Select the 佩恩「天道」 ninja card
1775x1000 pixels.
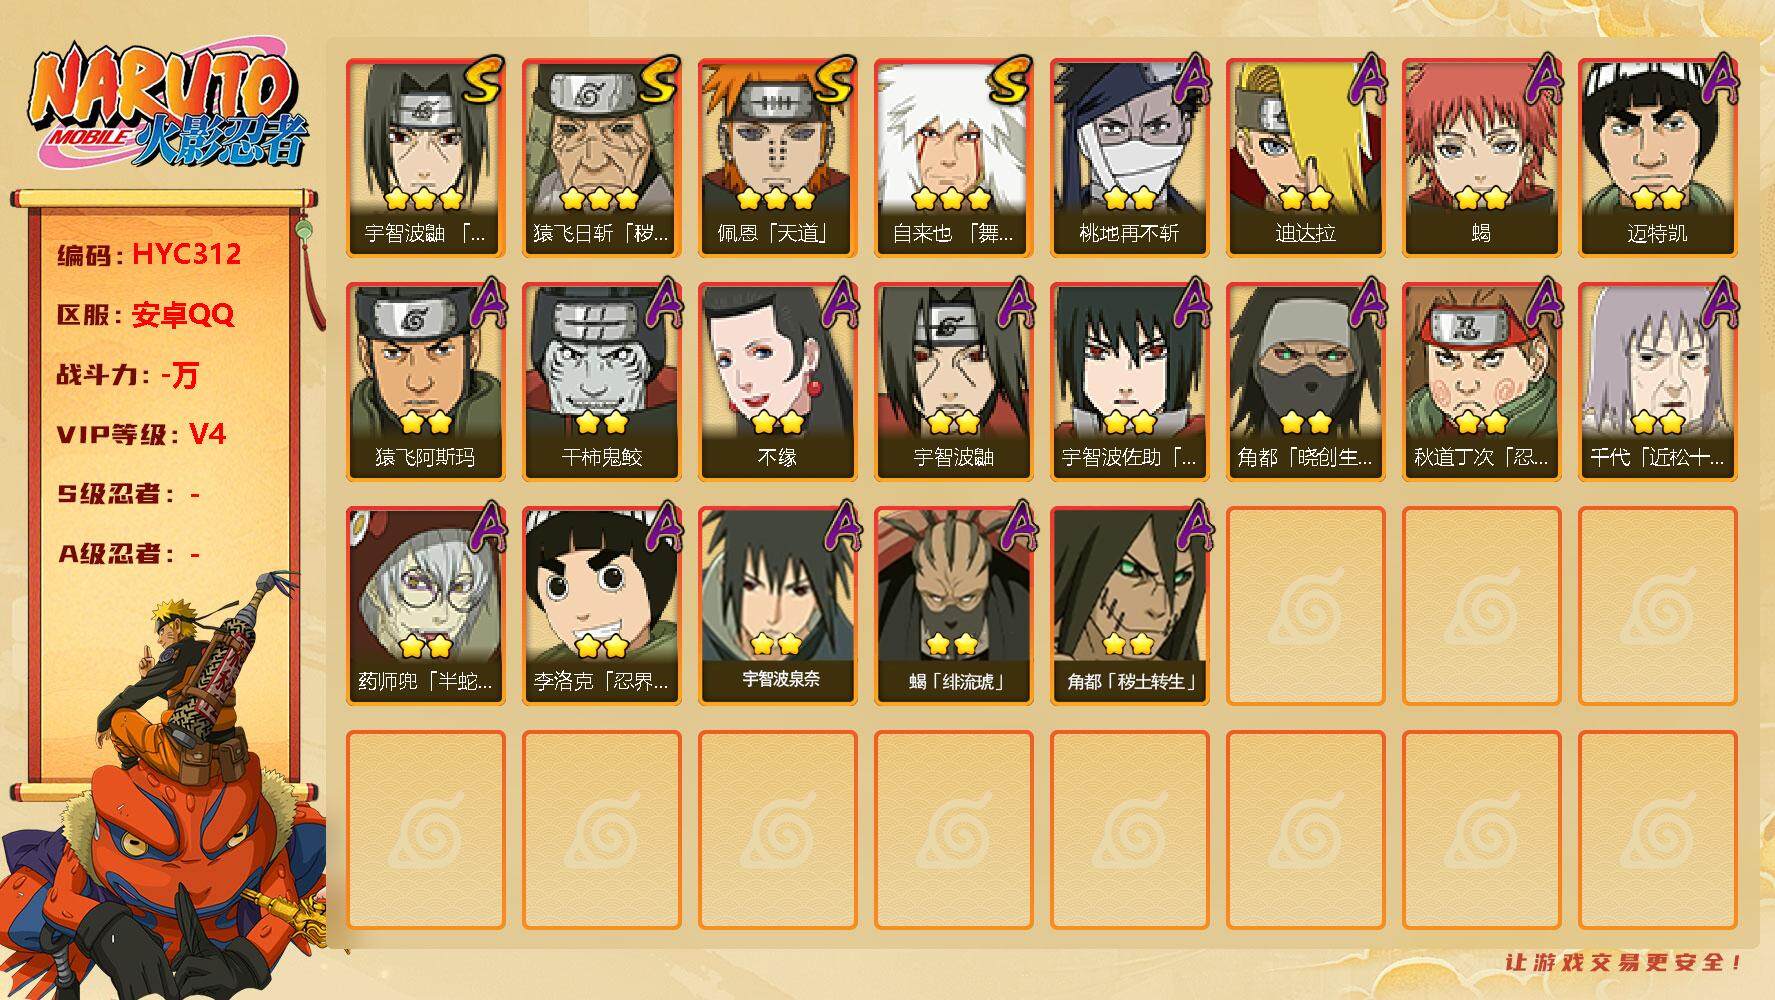pyautogui.click(x=777, y=157)
